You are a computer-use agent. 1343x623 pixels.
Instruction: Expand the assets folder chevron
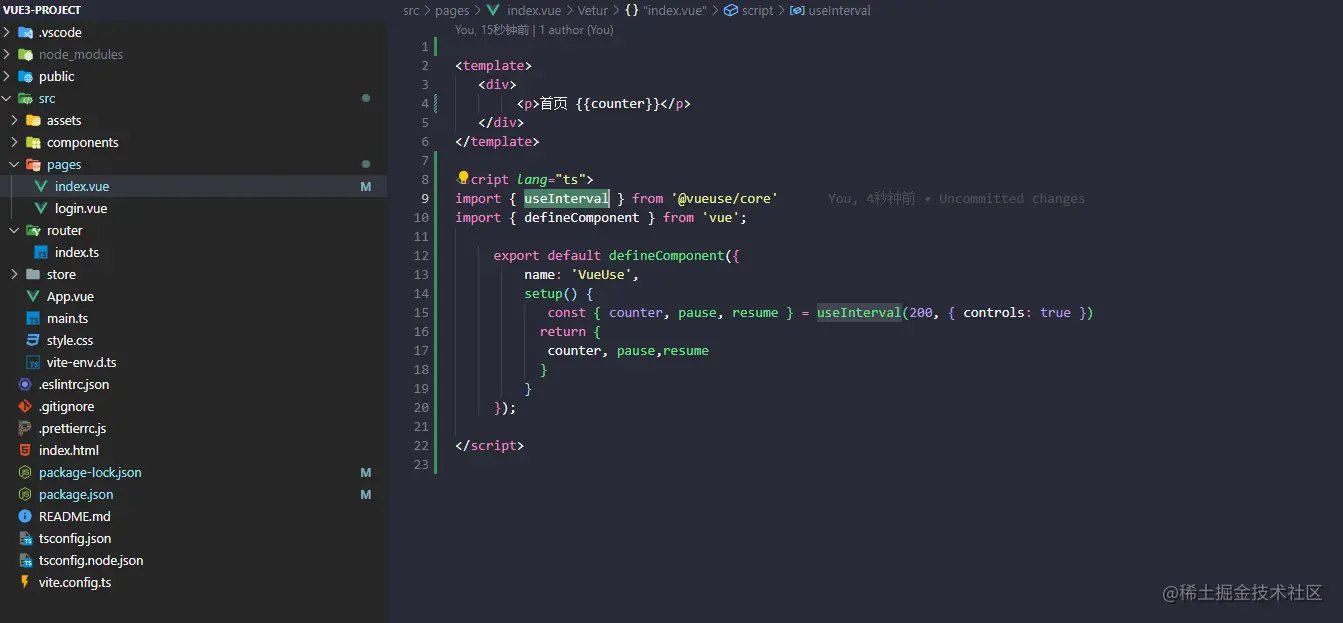coord(15,120)
